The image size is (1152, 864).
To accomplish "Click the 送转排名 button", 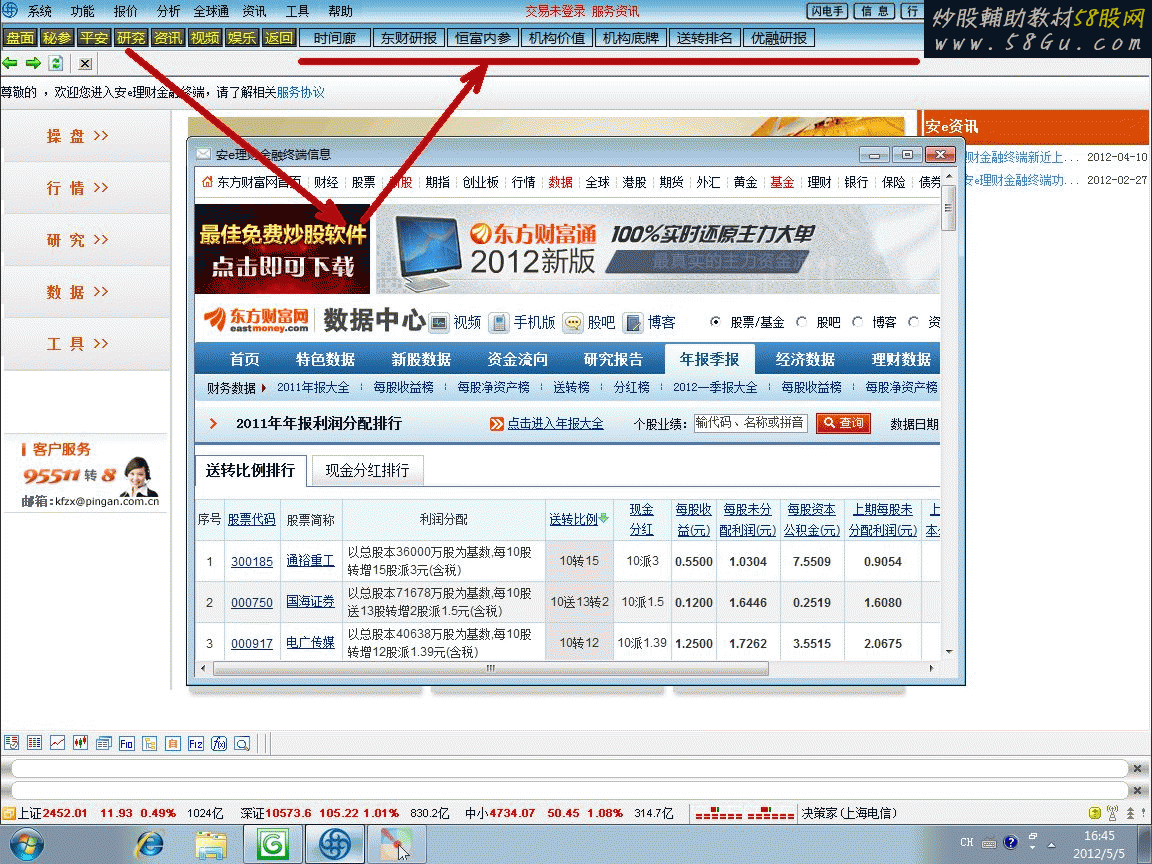I will pyautogui.click(x=705, y=38).
